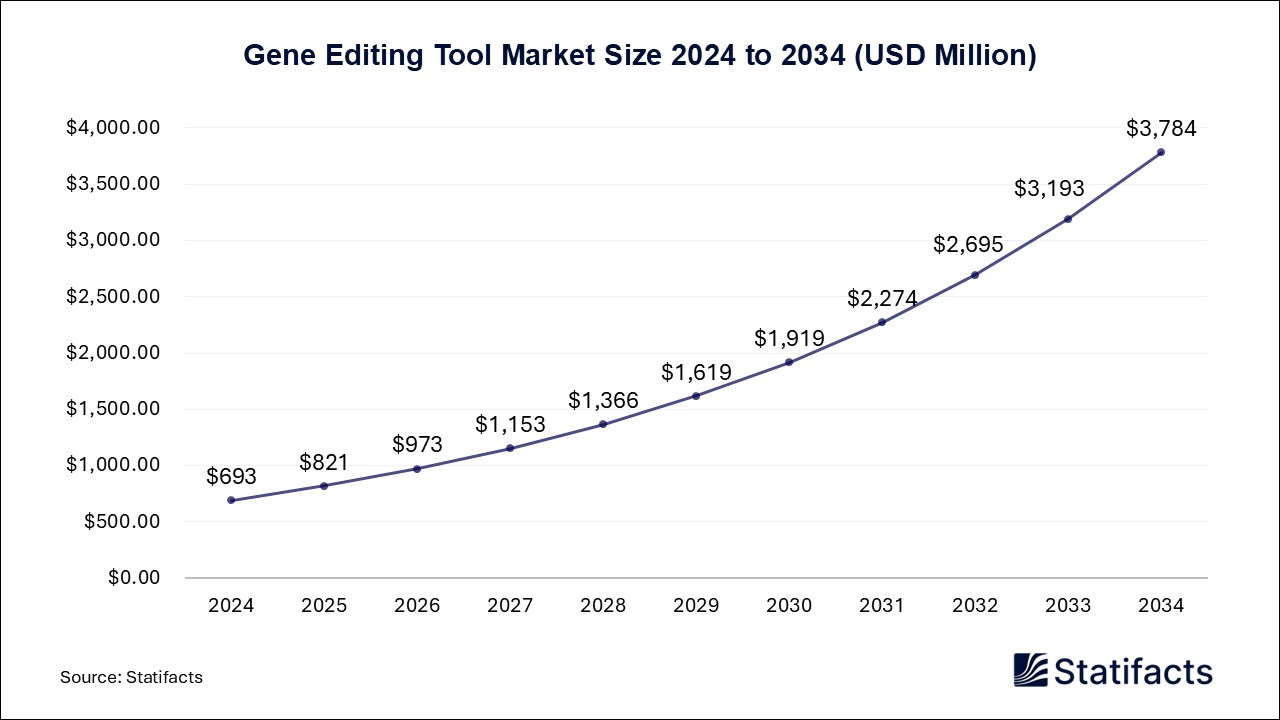This screenshot has height=720, width=1280.
Task: Click the chart title text
Action: (640, 56)
